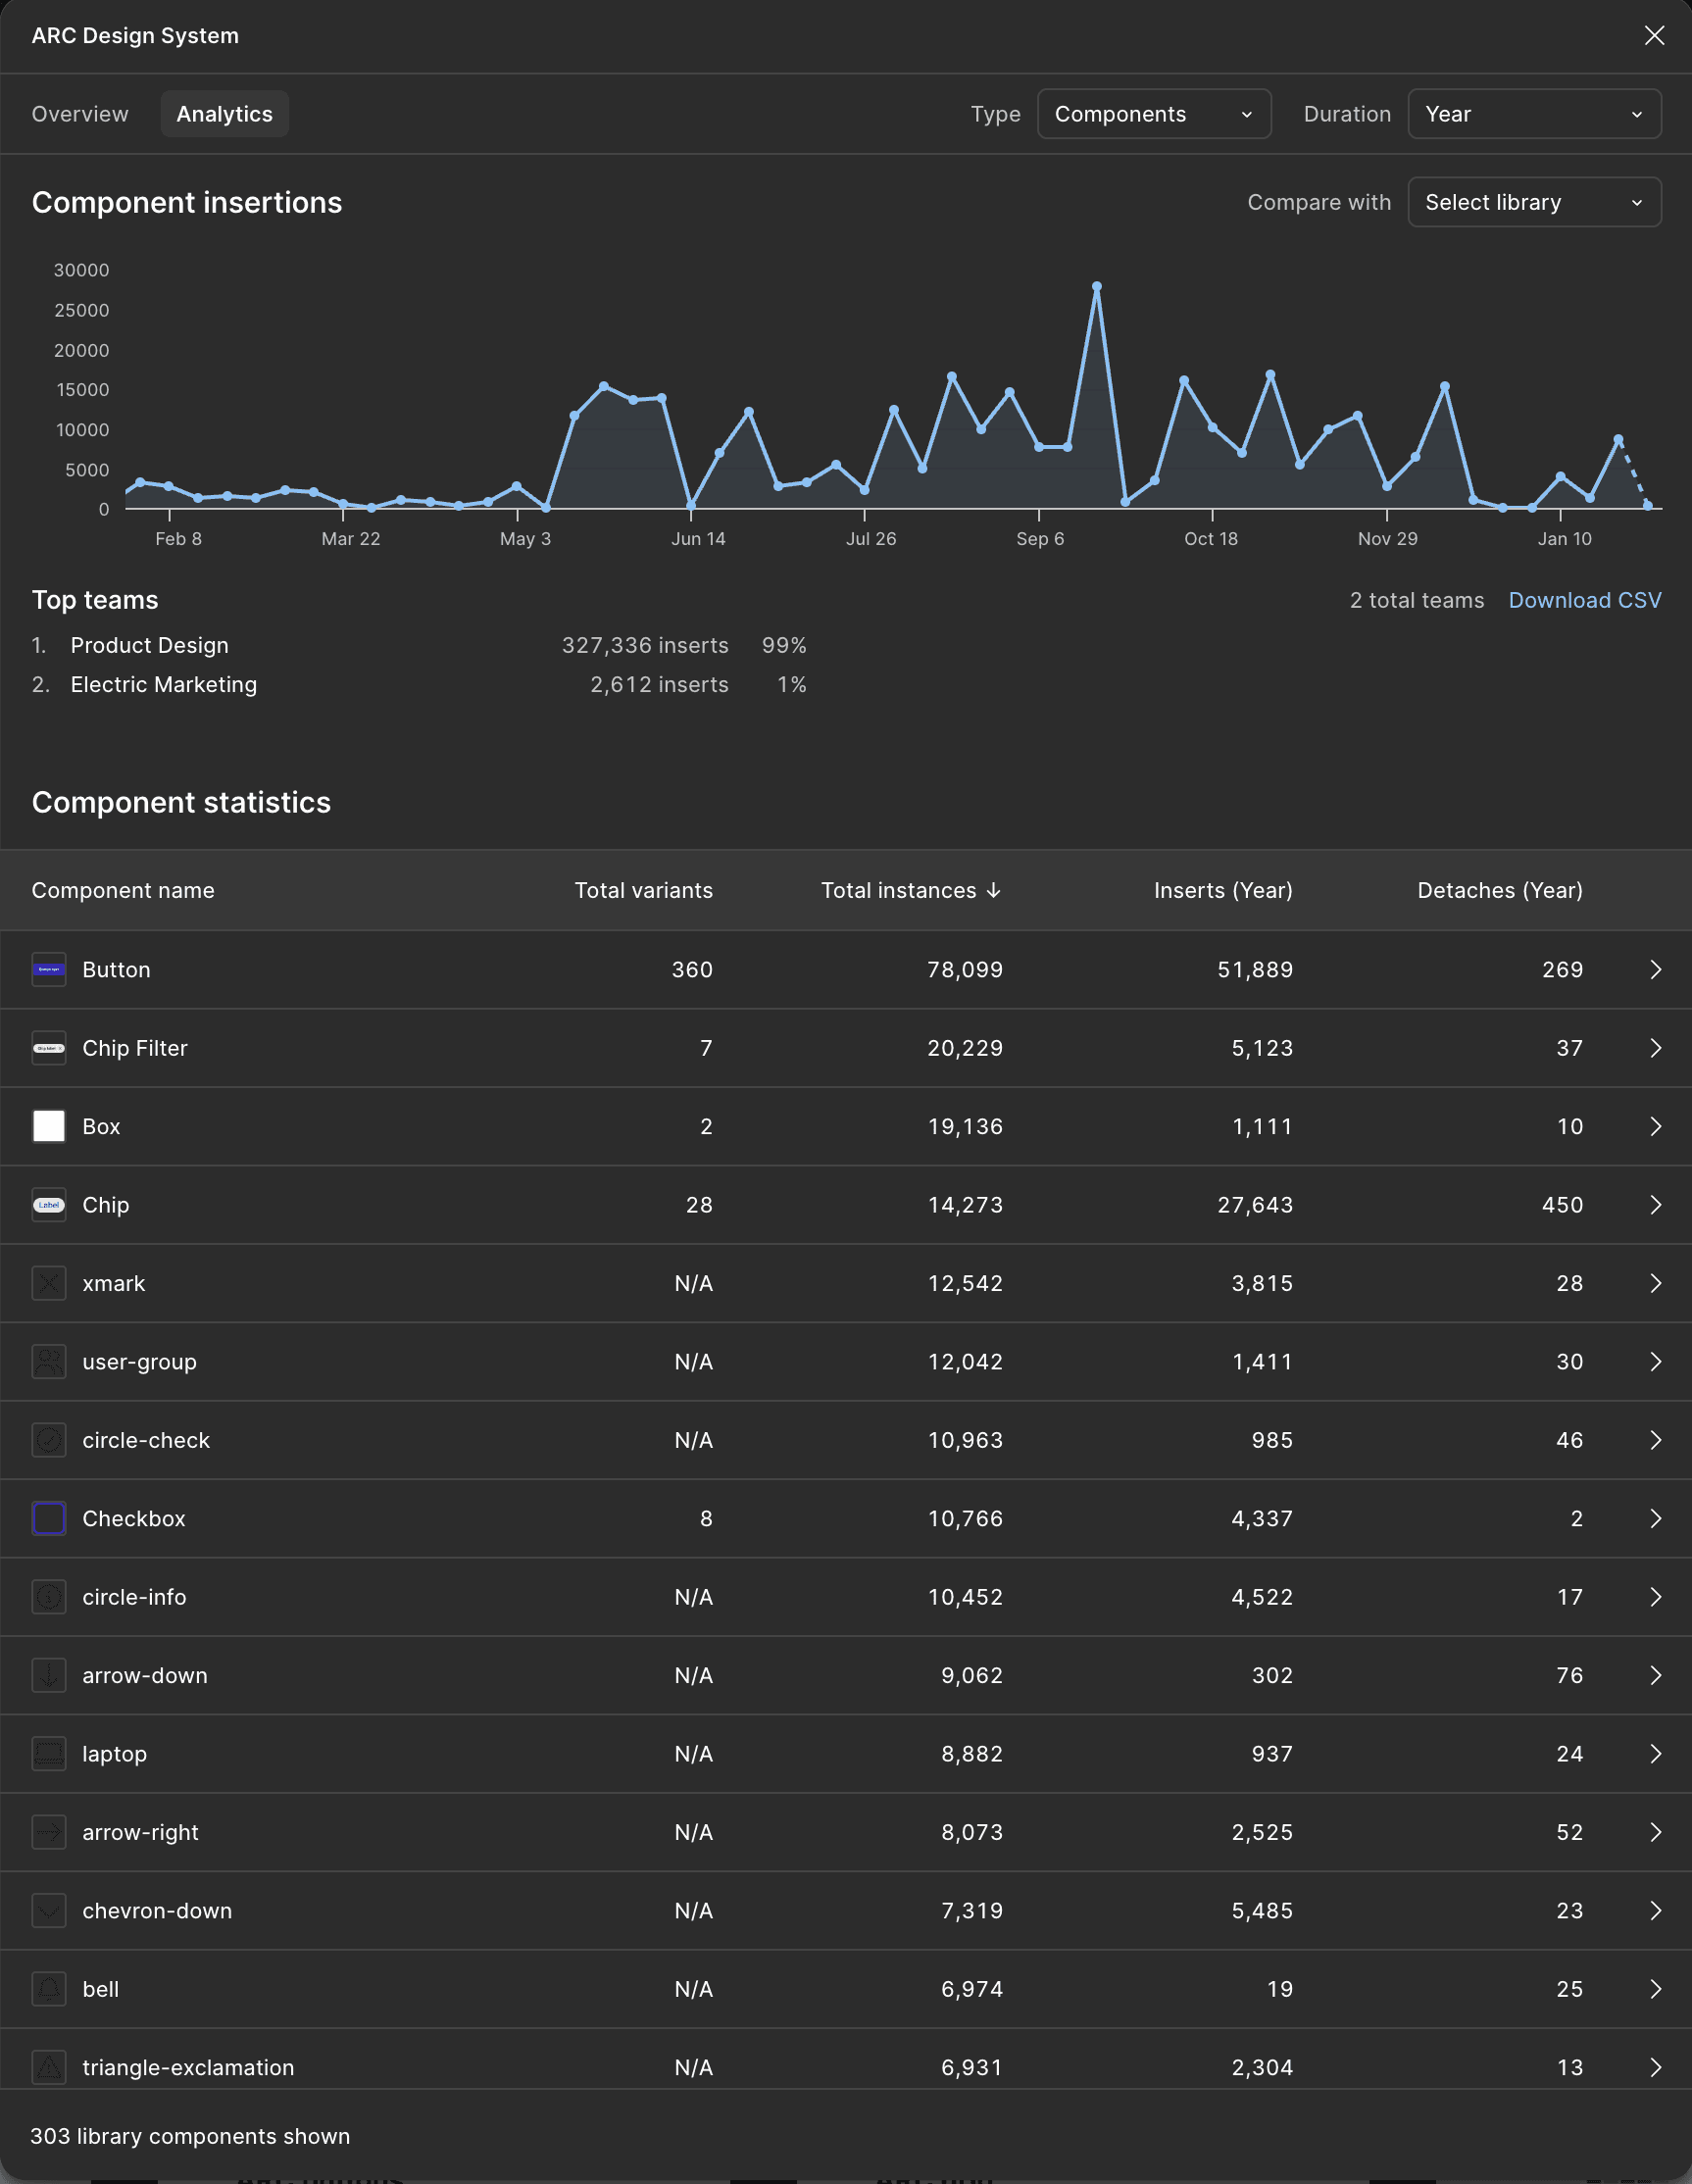Click the 303 library components shown text
The height and width of the screenshot is (2184, 1692).
pos(190,2136)
